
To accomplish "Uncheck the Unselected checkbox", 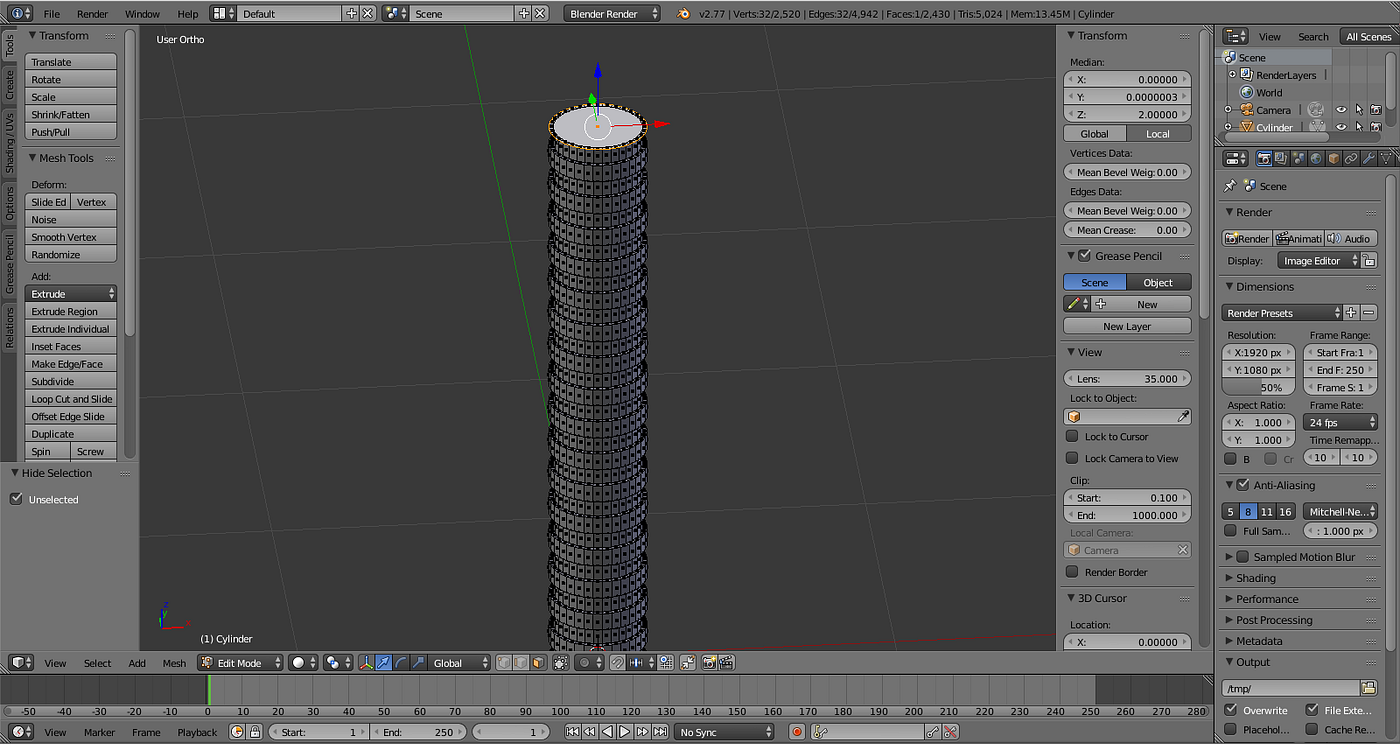I will pyautogui.click(x=16, y=499).
